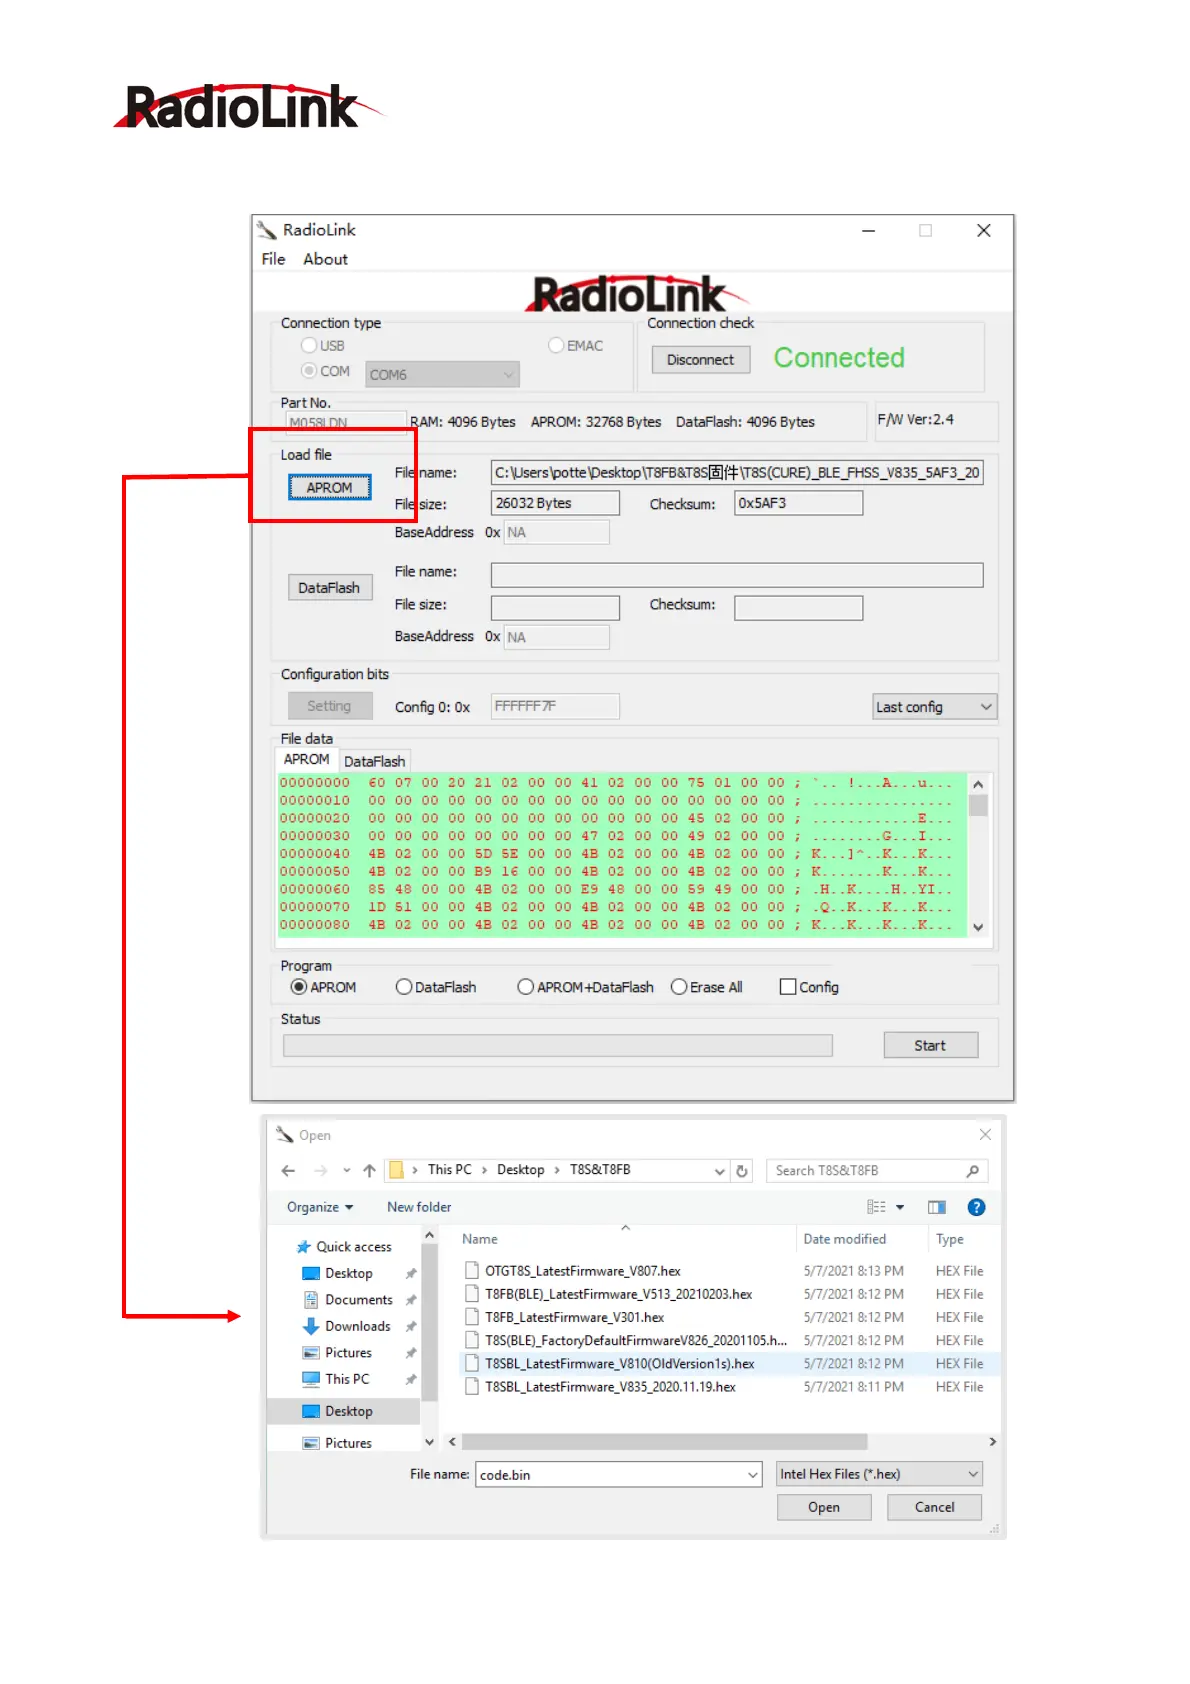This screenshot has height=1684, width=1190.
Task: Click the Open button in dialog
Action: [824, 1507]
